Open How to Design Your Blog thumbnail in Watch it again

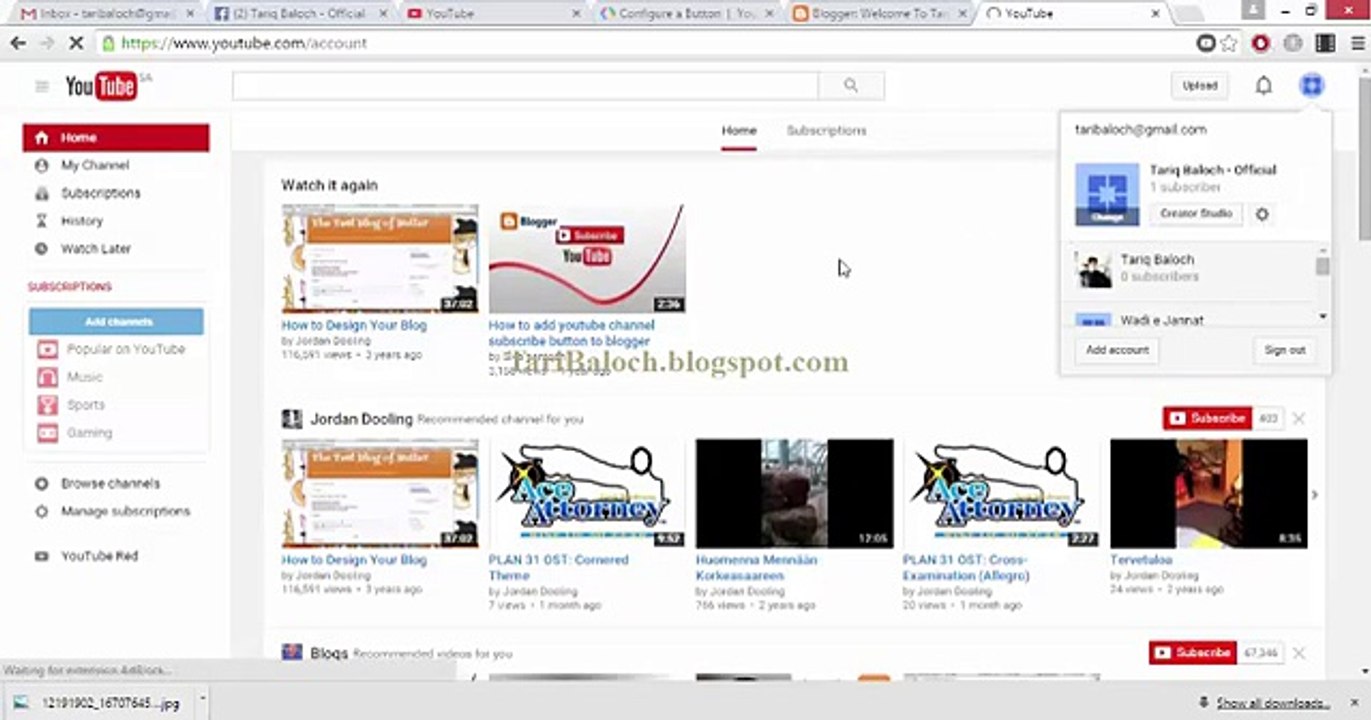[x=380, y=259]
